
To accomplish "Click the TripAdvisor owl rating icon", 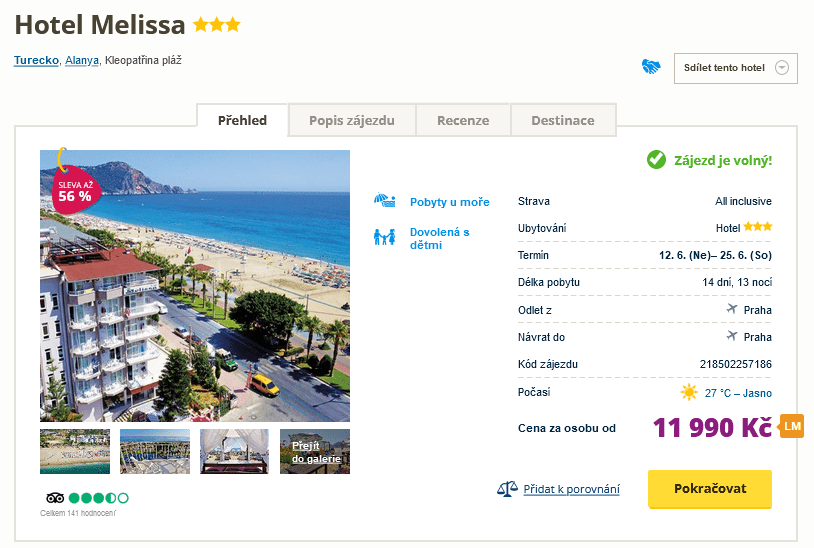I will [x=55, y=497].
